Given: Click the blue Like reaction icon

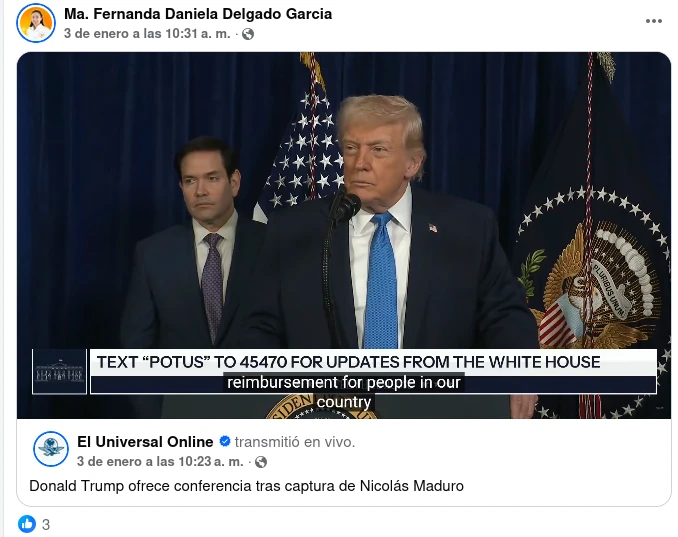Looking at the screenshot, I should (x=27, y=524).
